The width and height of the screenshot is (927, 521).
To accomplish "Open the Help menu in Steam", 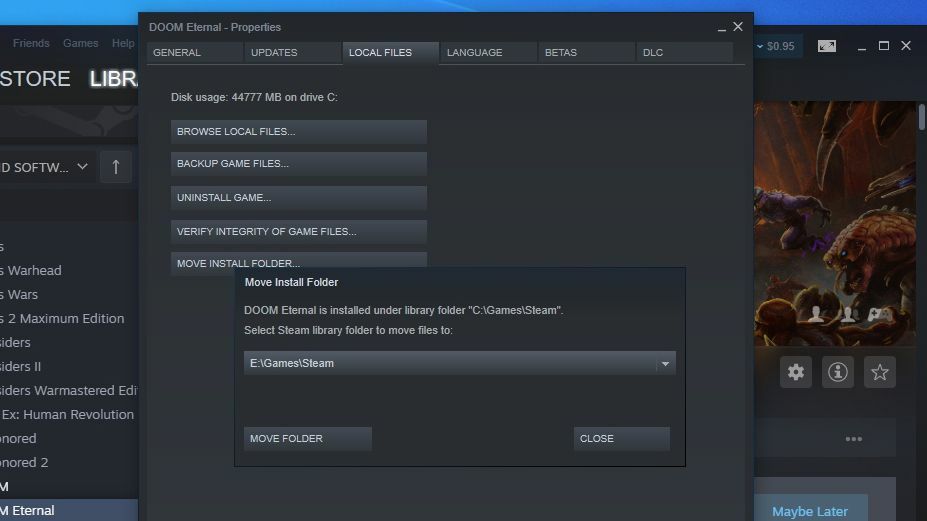I will (x=123, y=43).
